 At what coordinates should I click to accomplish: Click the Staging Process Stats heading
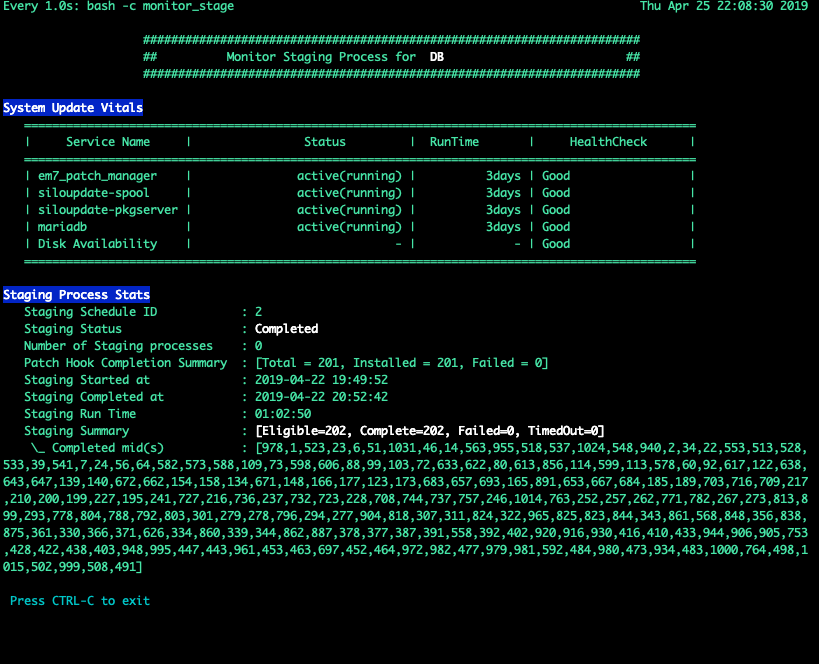pos(76,294)
